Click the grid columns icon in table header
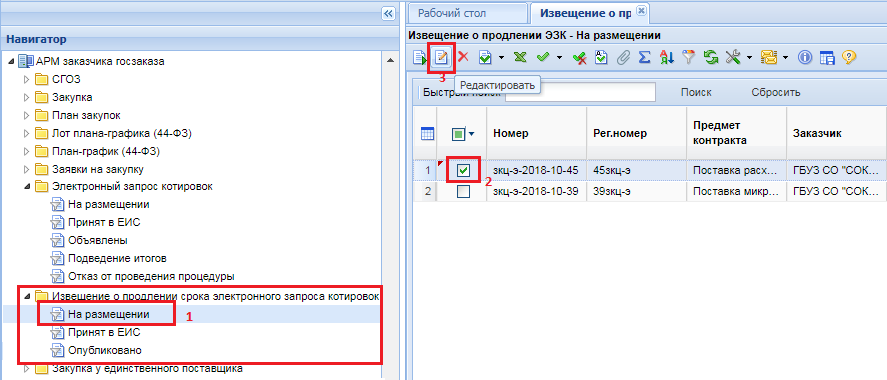Screen dimensions: 887x380 (428, 134)
